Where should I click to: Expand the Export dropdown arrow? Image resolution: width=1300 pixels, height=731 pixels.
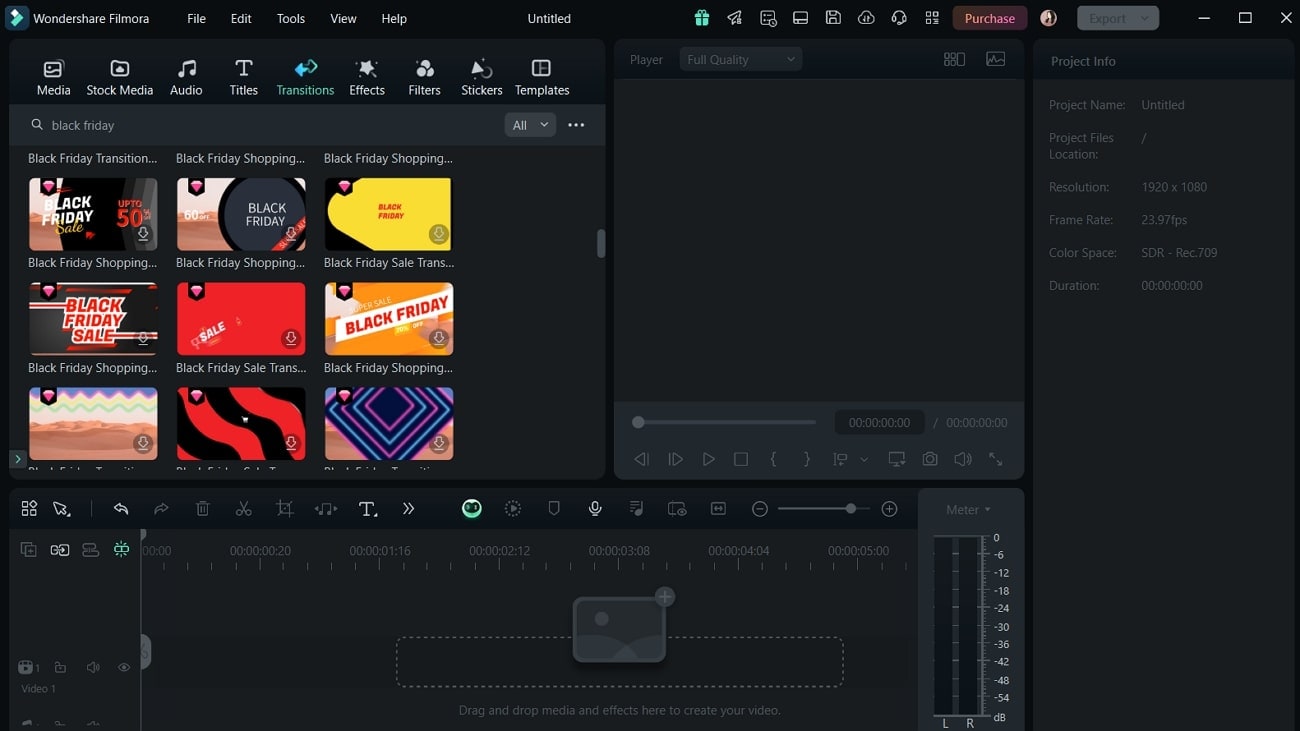(1146, 18)
